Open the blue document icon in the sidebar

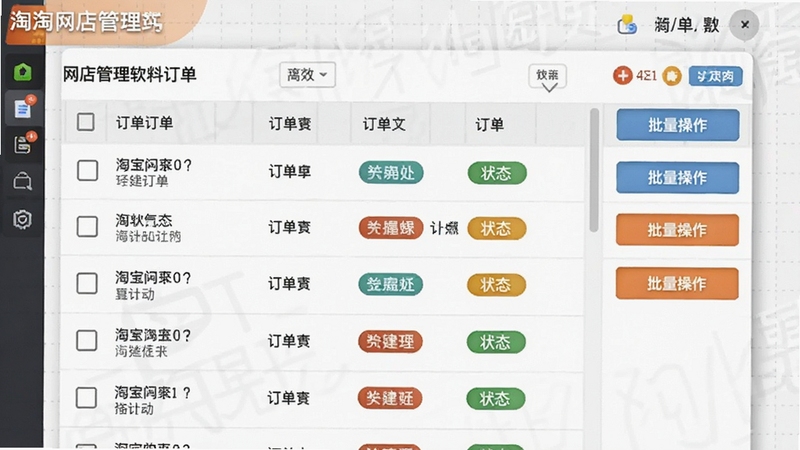pyautogui.click(x=23, y=108)
